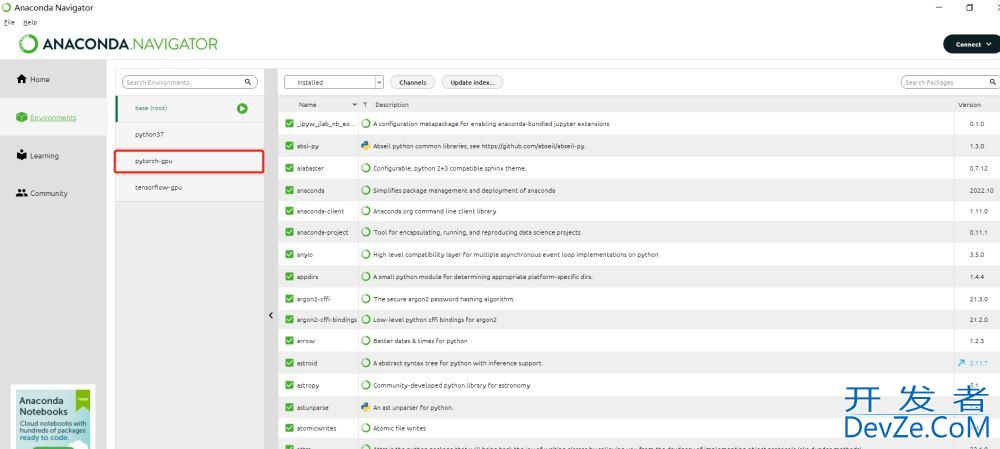Open the Anaconda Notebooks ad banner
This screenshot has width=1000, height=449.
coord(53,416)
